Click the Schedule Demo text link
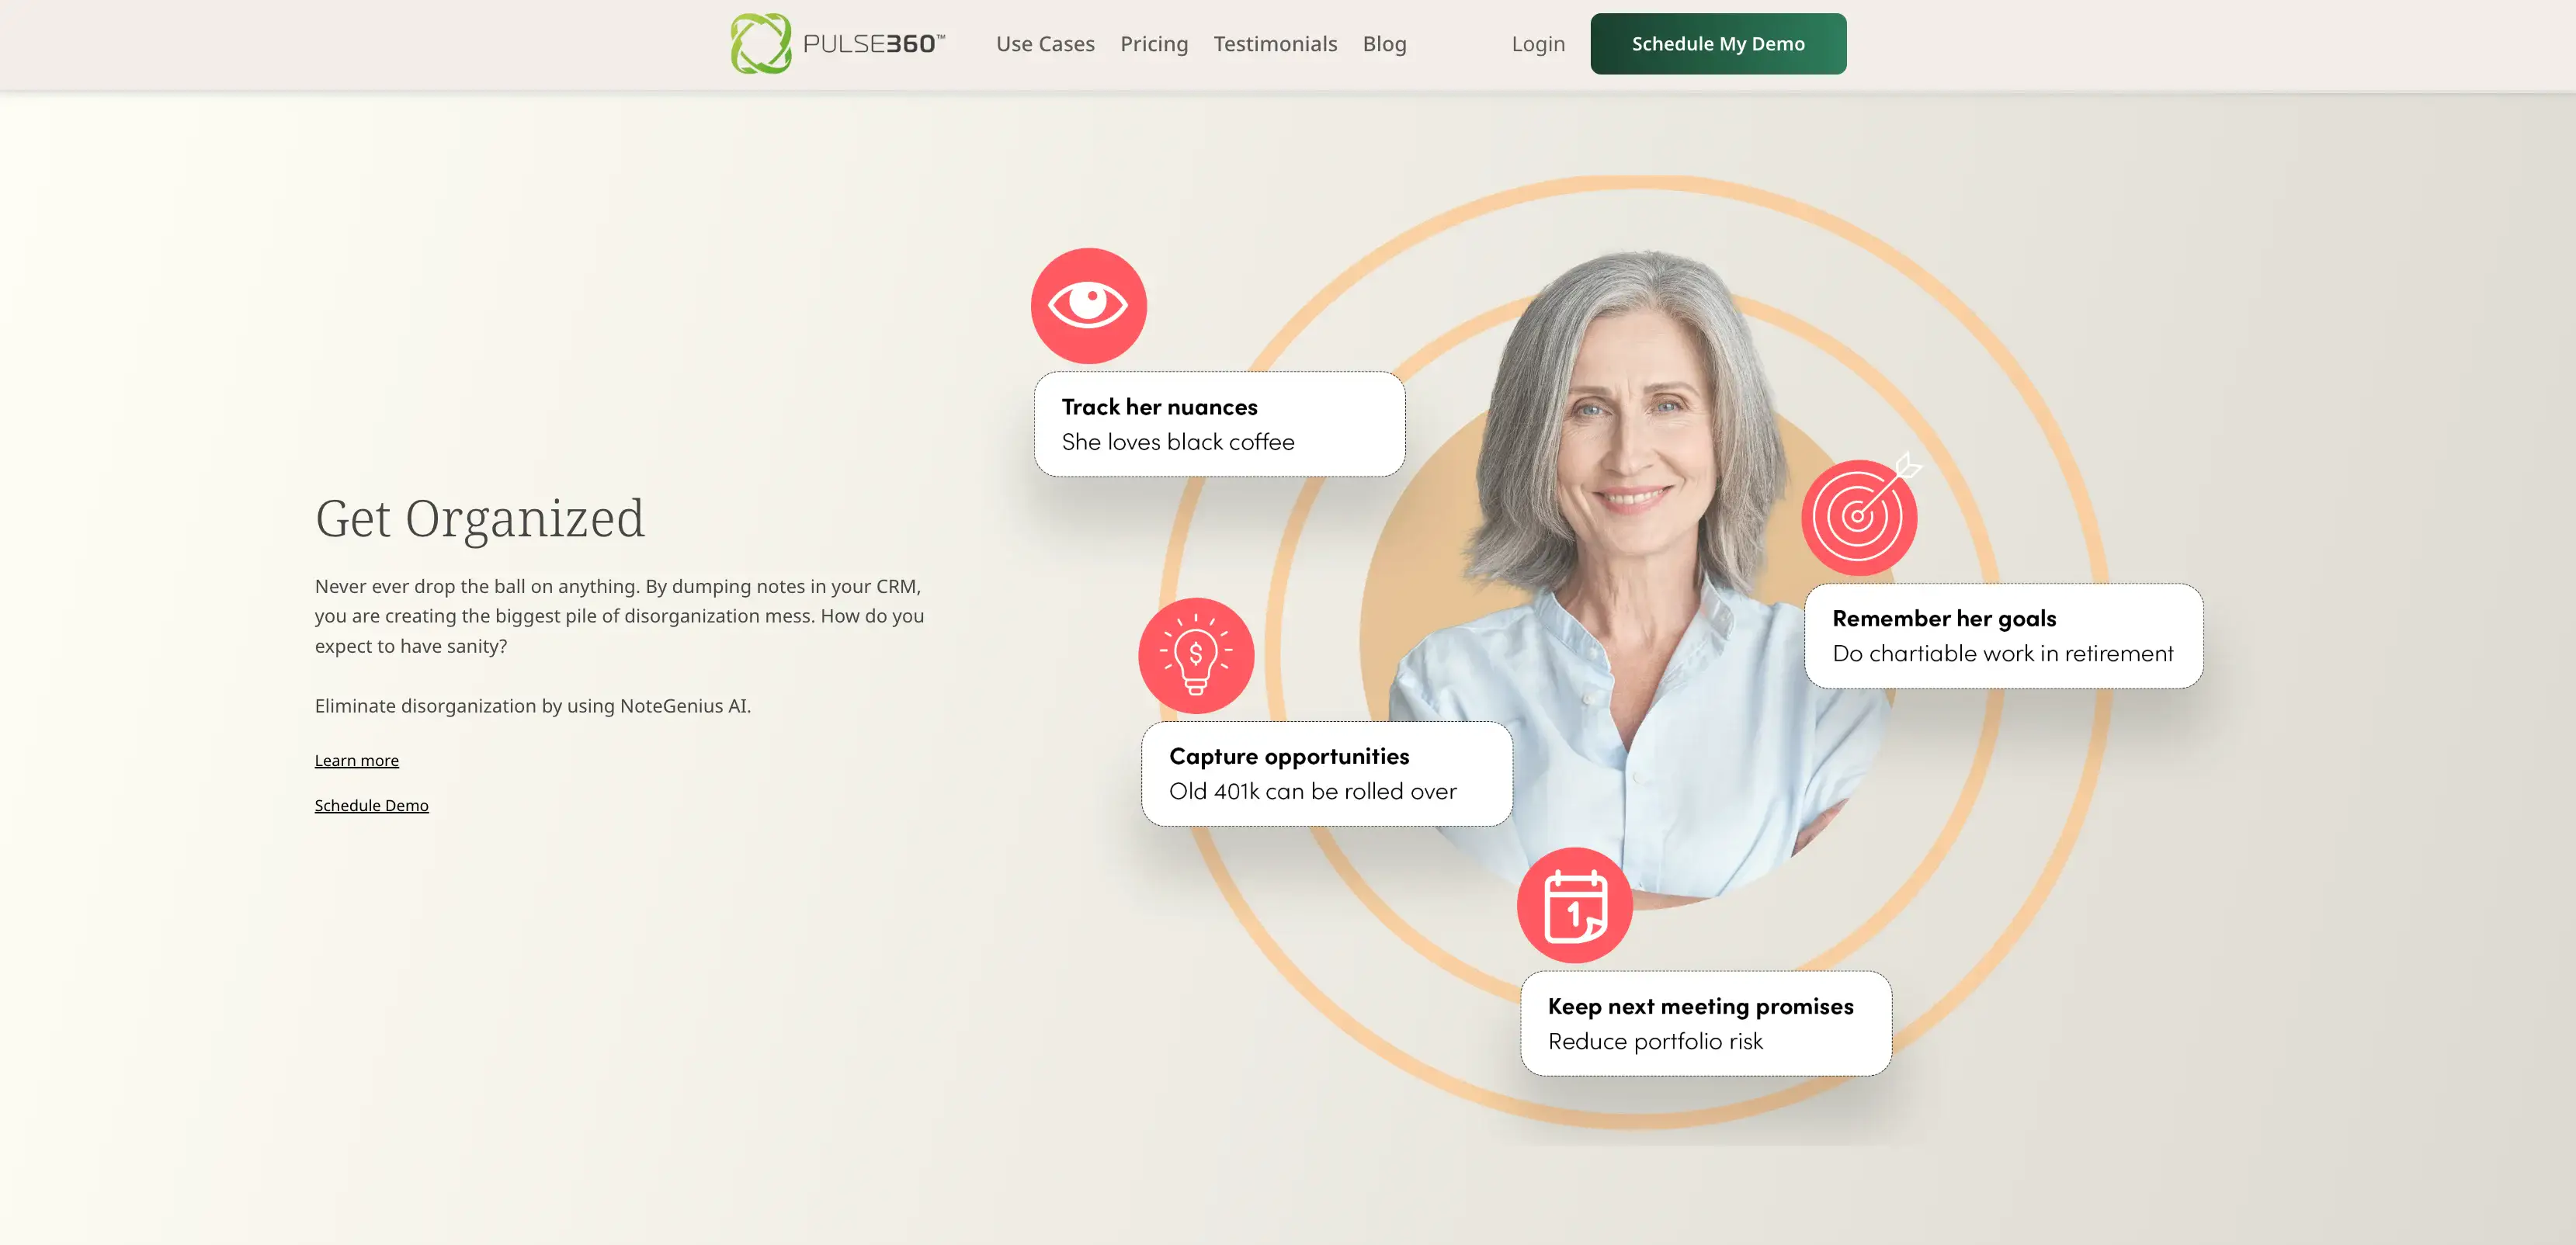 click(371, 805)
